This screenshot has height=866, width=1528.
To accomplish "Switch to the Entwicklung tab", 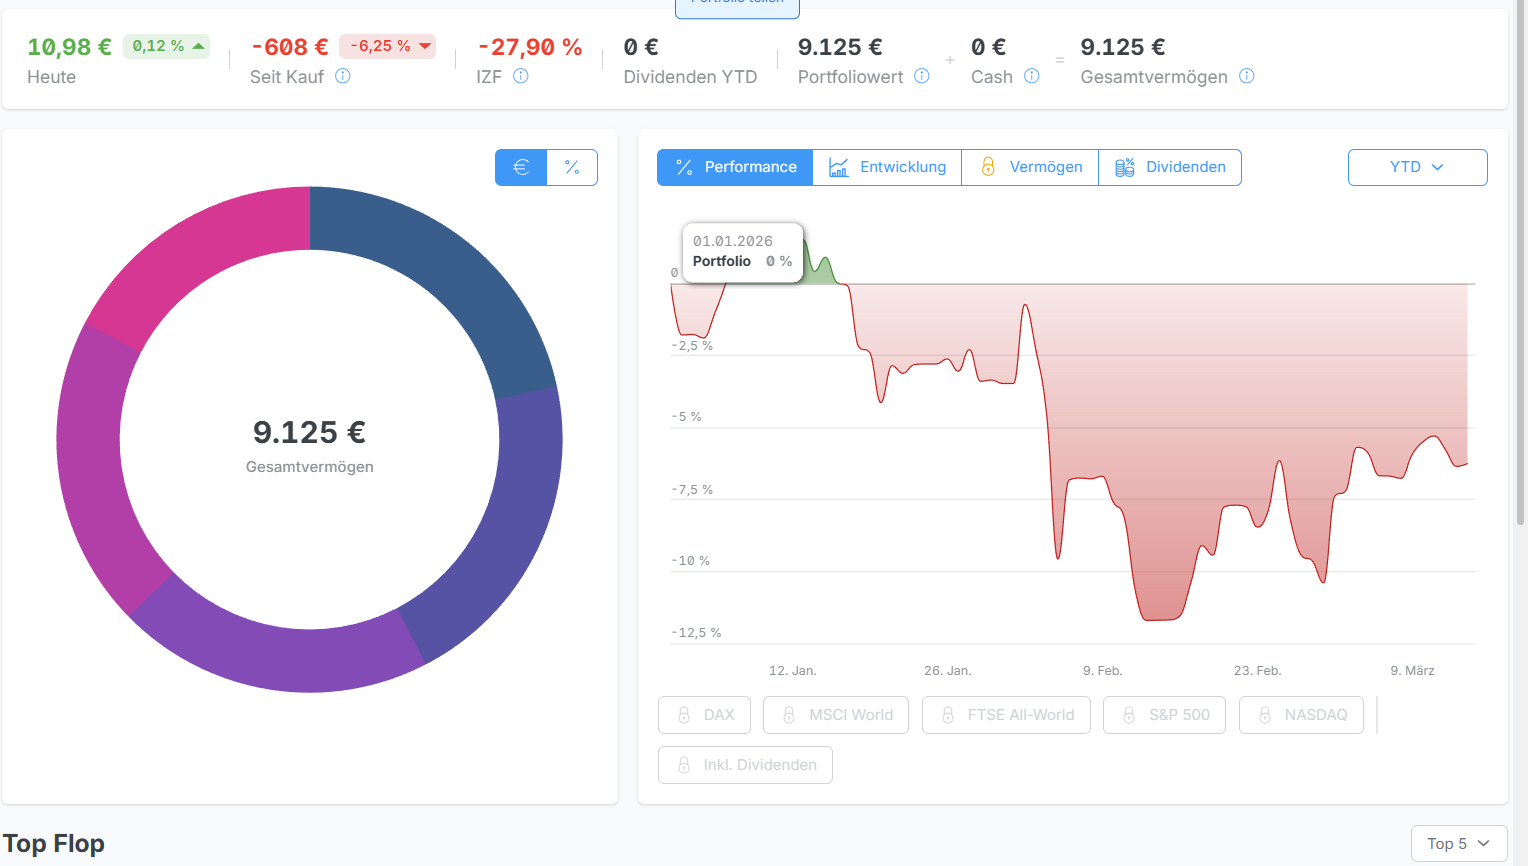I will [887, 167].
